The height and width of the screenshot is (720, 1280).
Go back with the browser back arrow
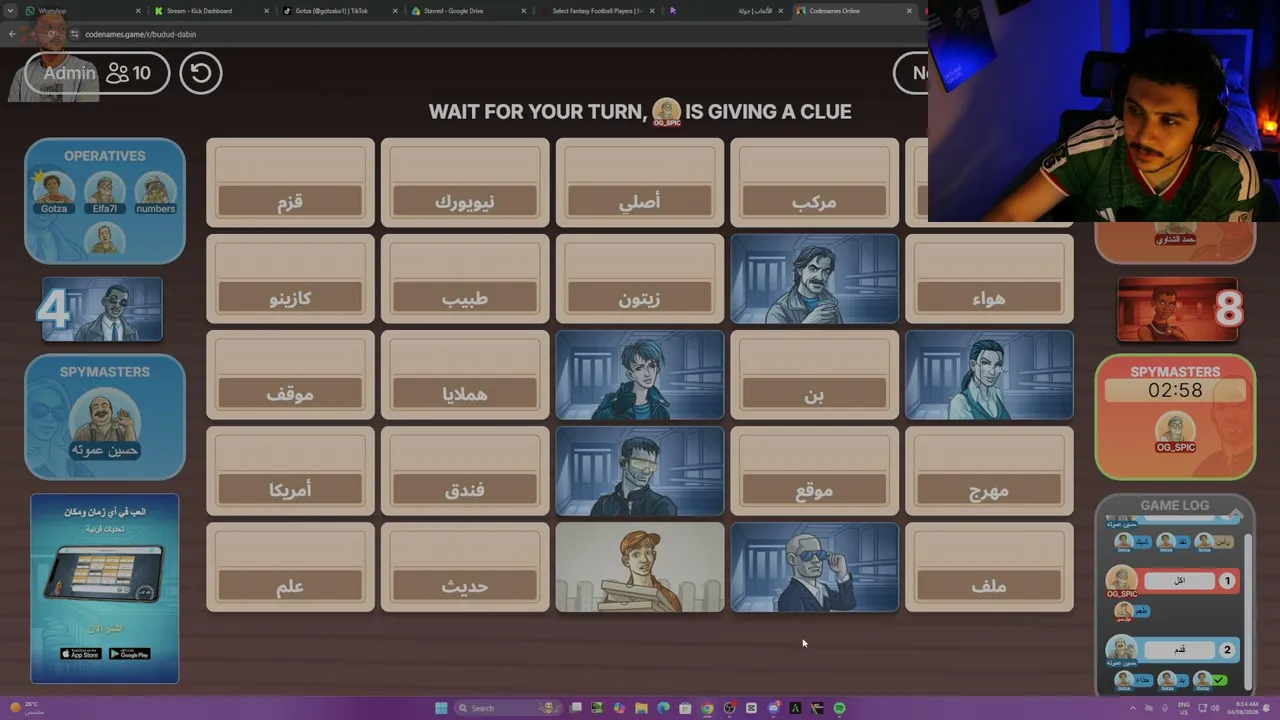click(12, 34)
